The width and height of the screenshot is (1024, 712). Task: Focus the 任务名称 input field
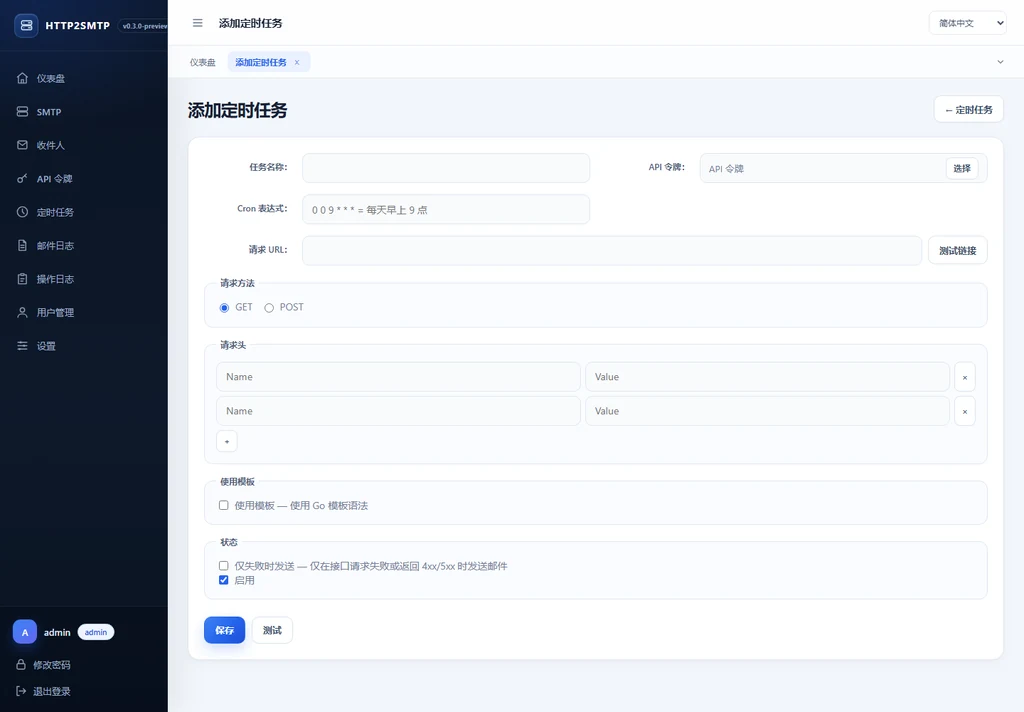446,168
